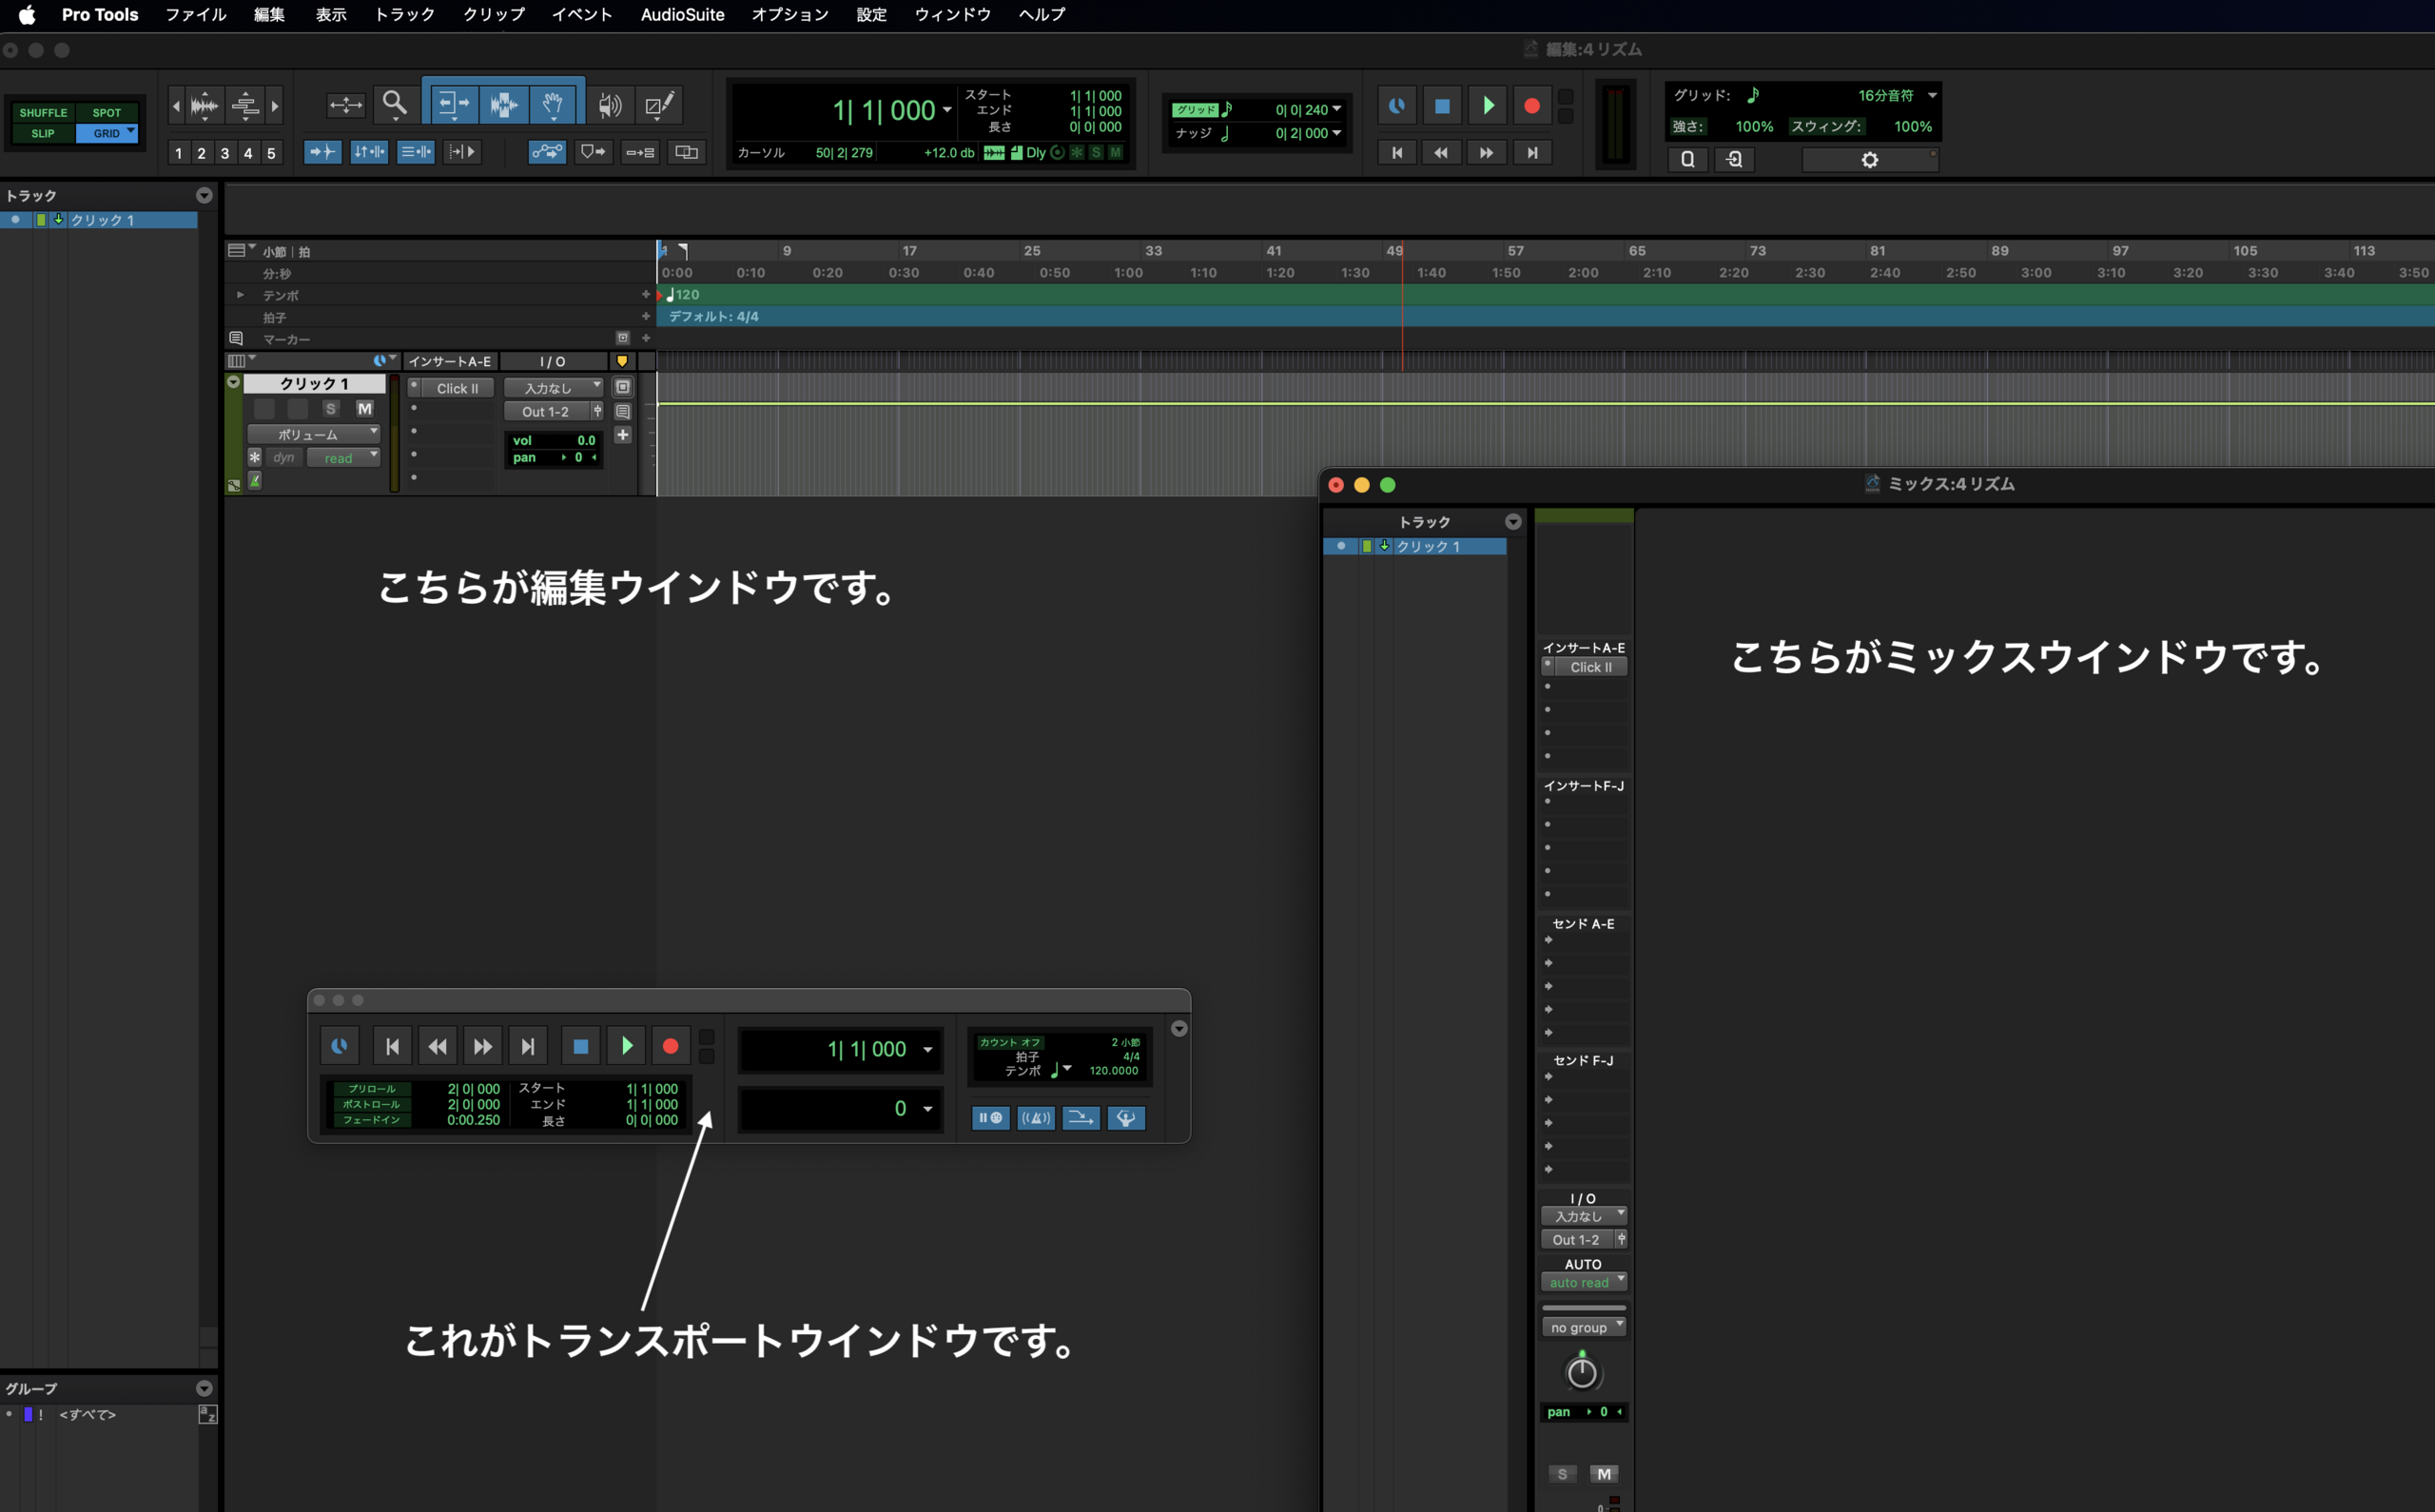Viewport: 2435px width, 1512px height.
Task: Select the Scrubber speaker tool
Action: click(x=609, y=104)
